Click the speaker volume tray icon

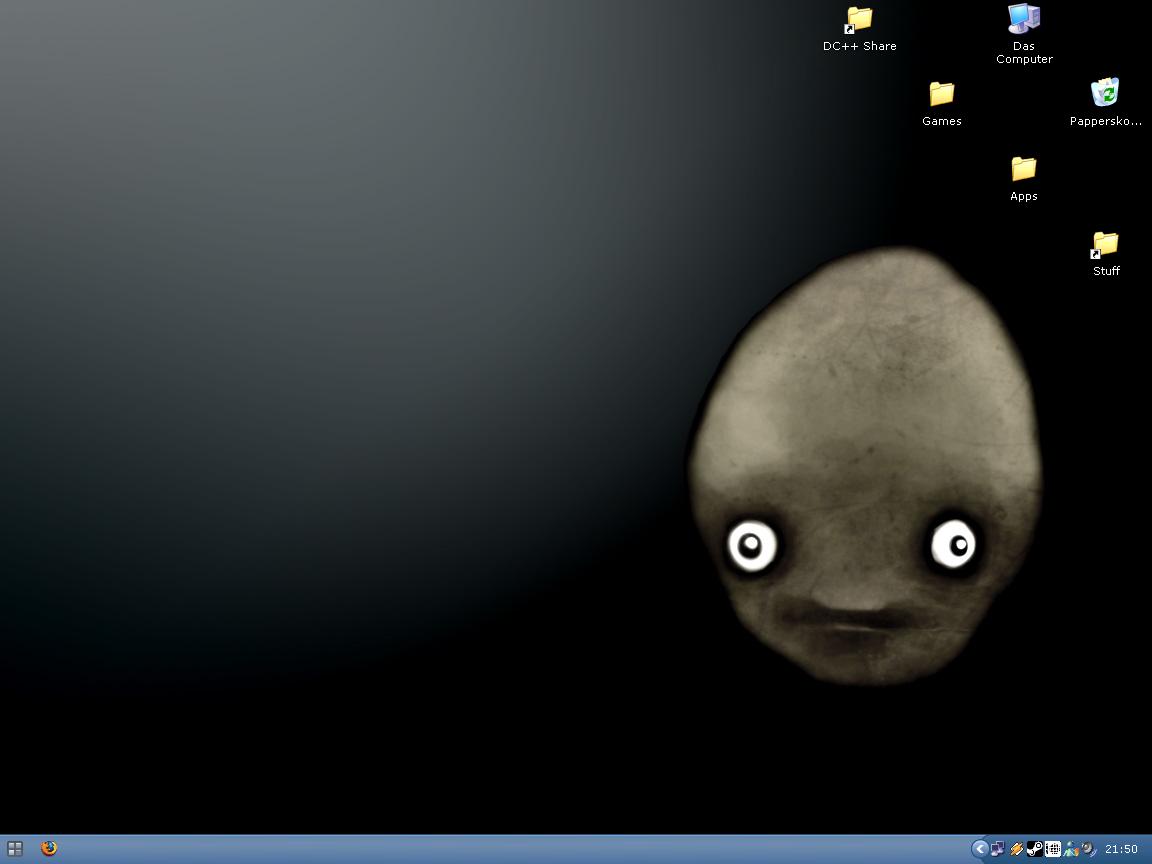click(x=1089, y=849)
